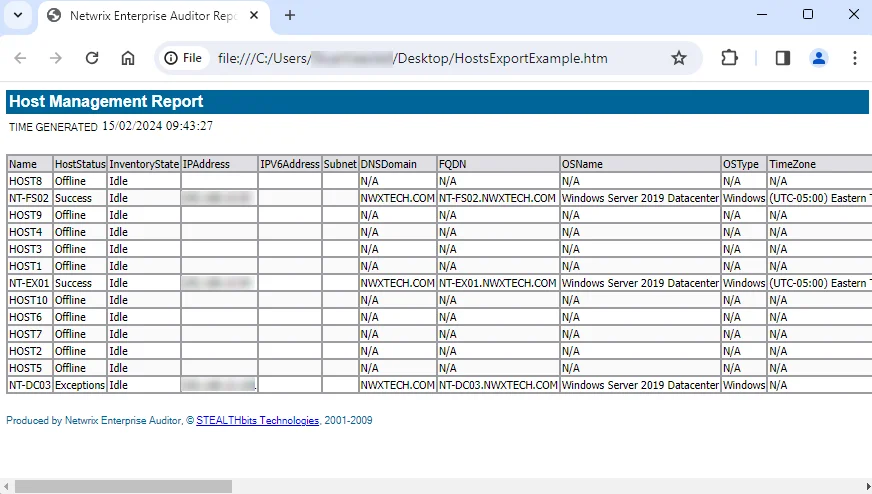Click the Success status for NT-FS02
872x494 pixels.
point(80,198)
